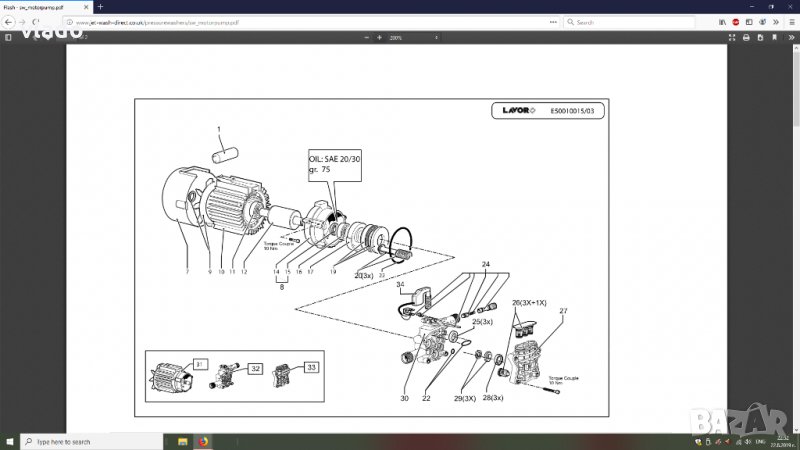Open the Firefox library icon
Viewport: 800px width, 450px height.
(x=723, y=21)
